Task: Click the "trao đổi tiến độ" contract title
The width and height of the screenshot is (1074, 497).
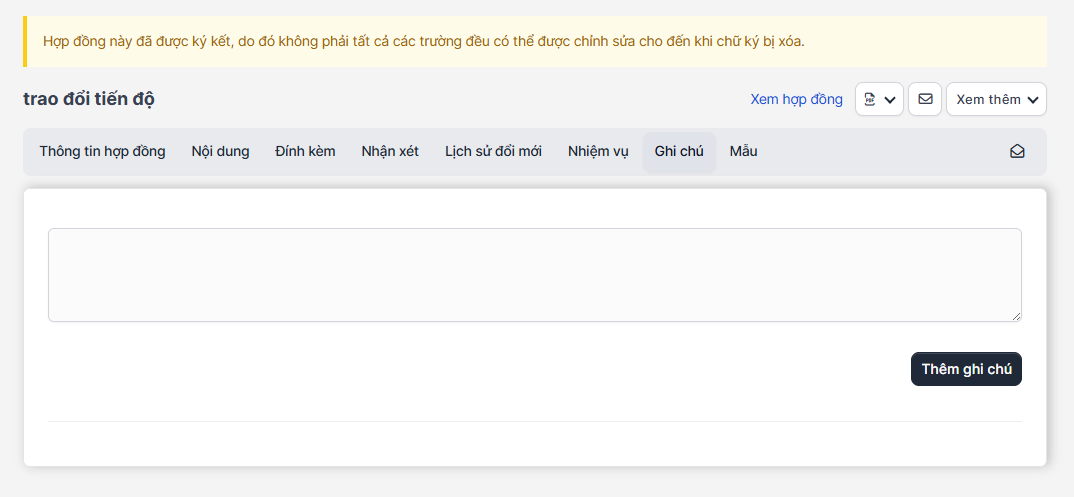Action: tap(89, 99)
